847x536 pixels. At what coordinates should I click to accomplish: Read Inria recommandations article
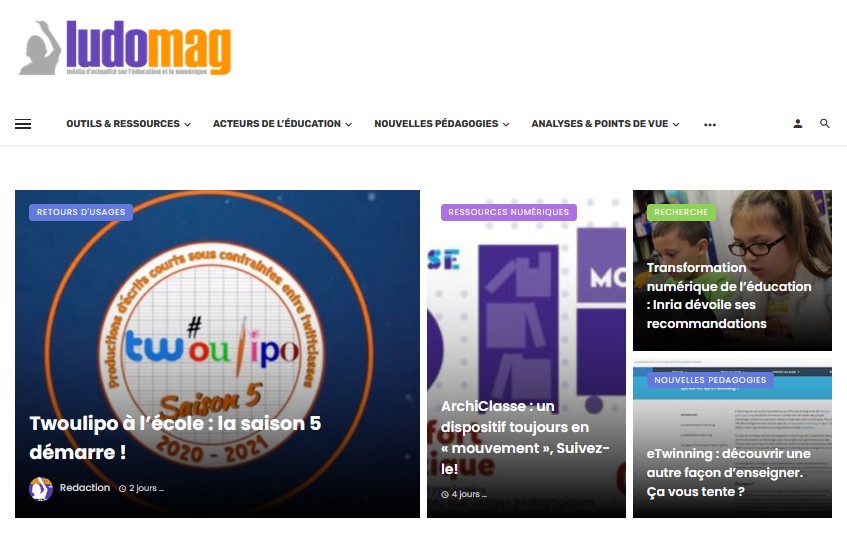[x=729, y=296]
